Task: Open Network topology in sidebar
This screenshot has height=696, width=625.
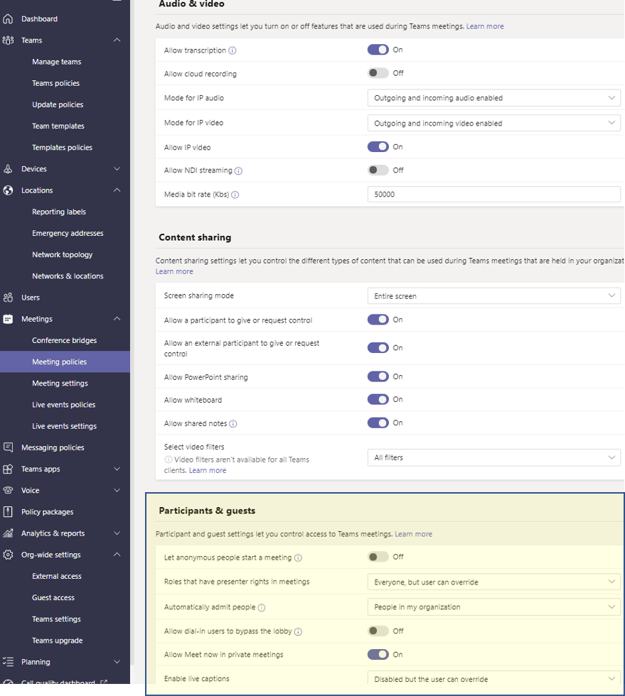Action: (x=62, y=255)
